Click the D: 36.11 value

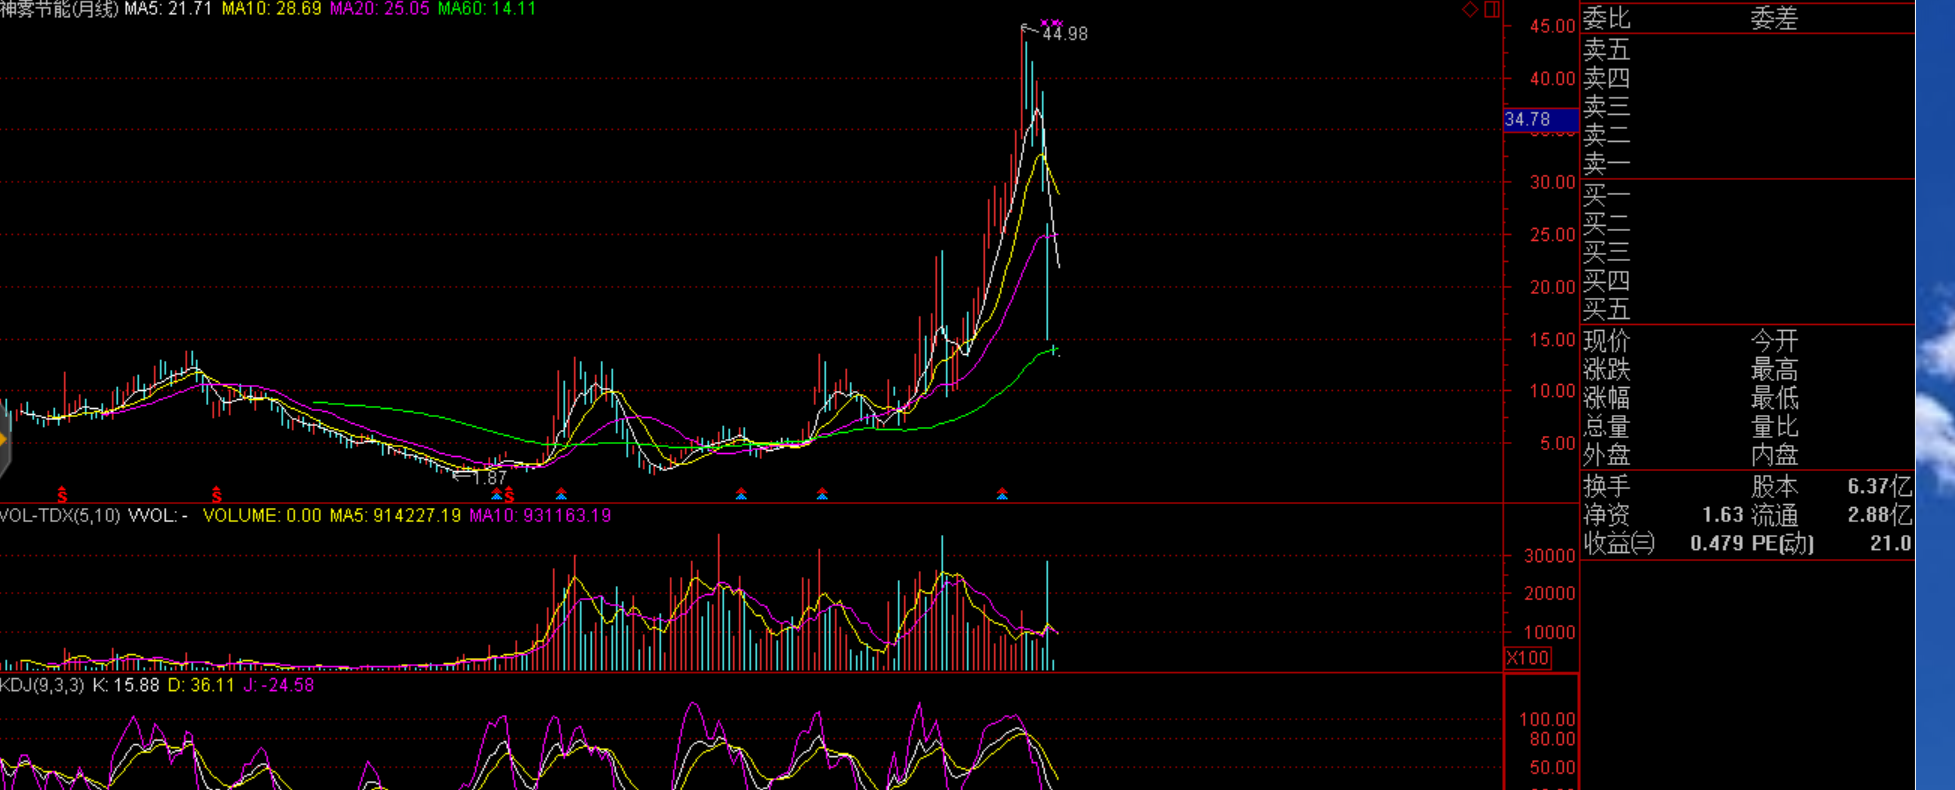[201, 686]
